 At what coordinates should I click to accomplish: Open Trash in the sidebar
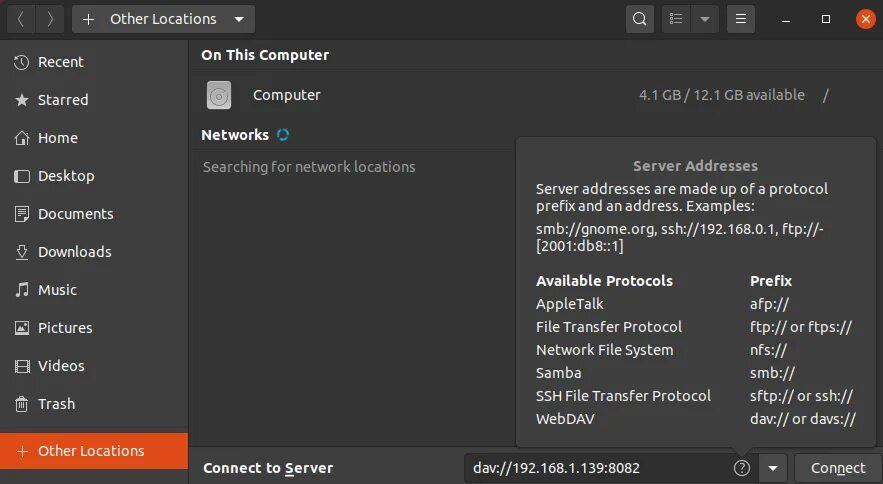click(56, 404)
